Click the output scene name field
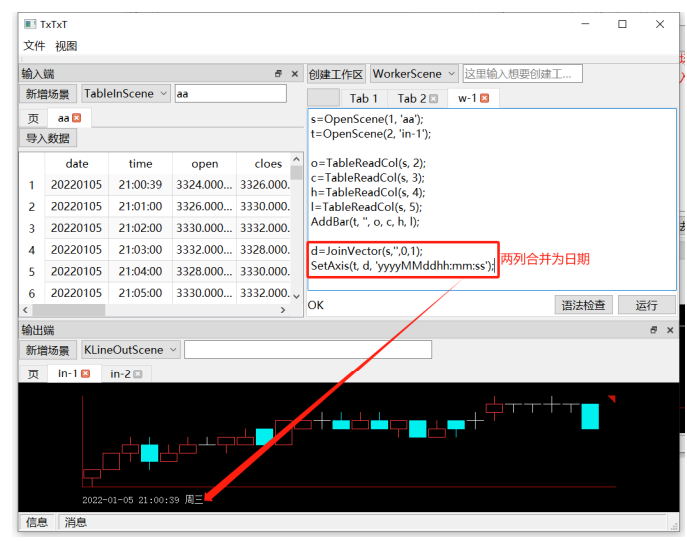The image size is (687, 541). (x=308, y=350)
